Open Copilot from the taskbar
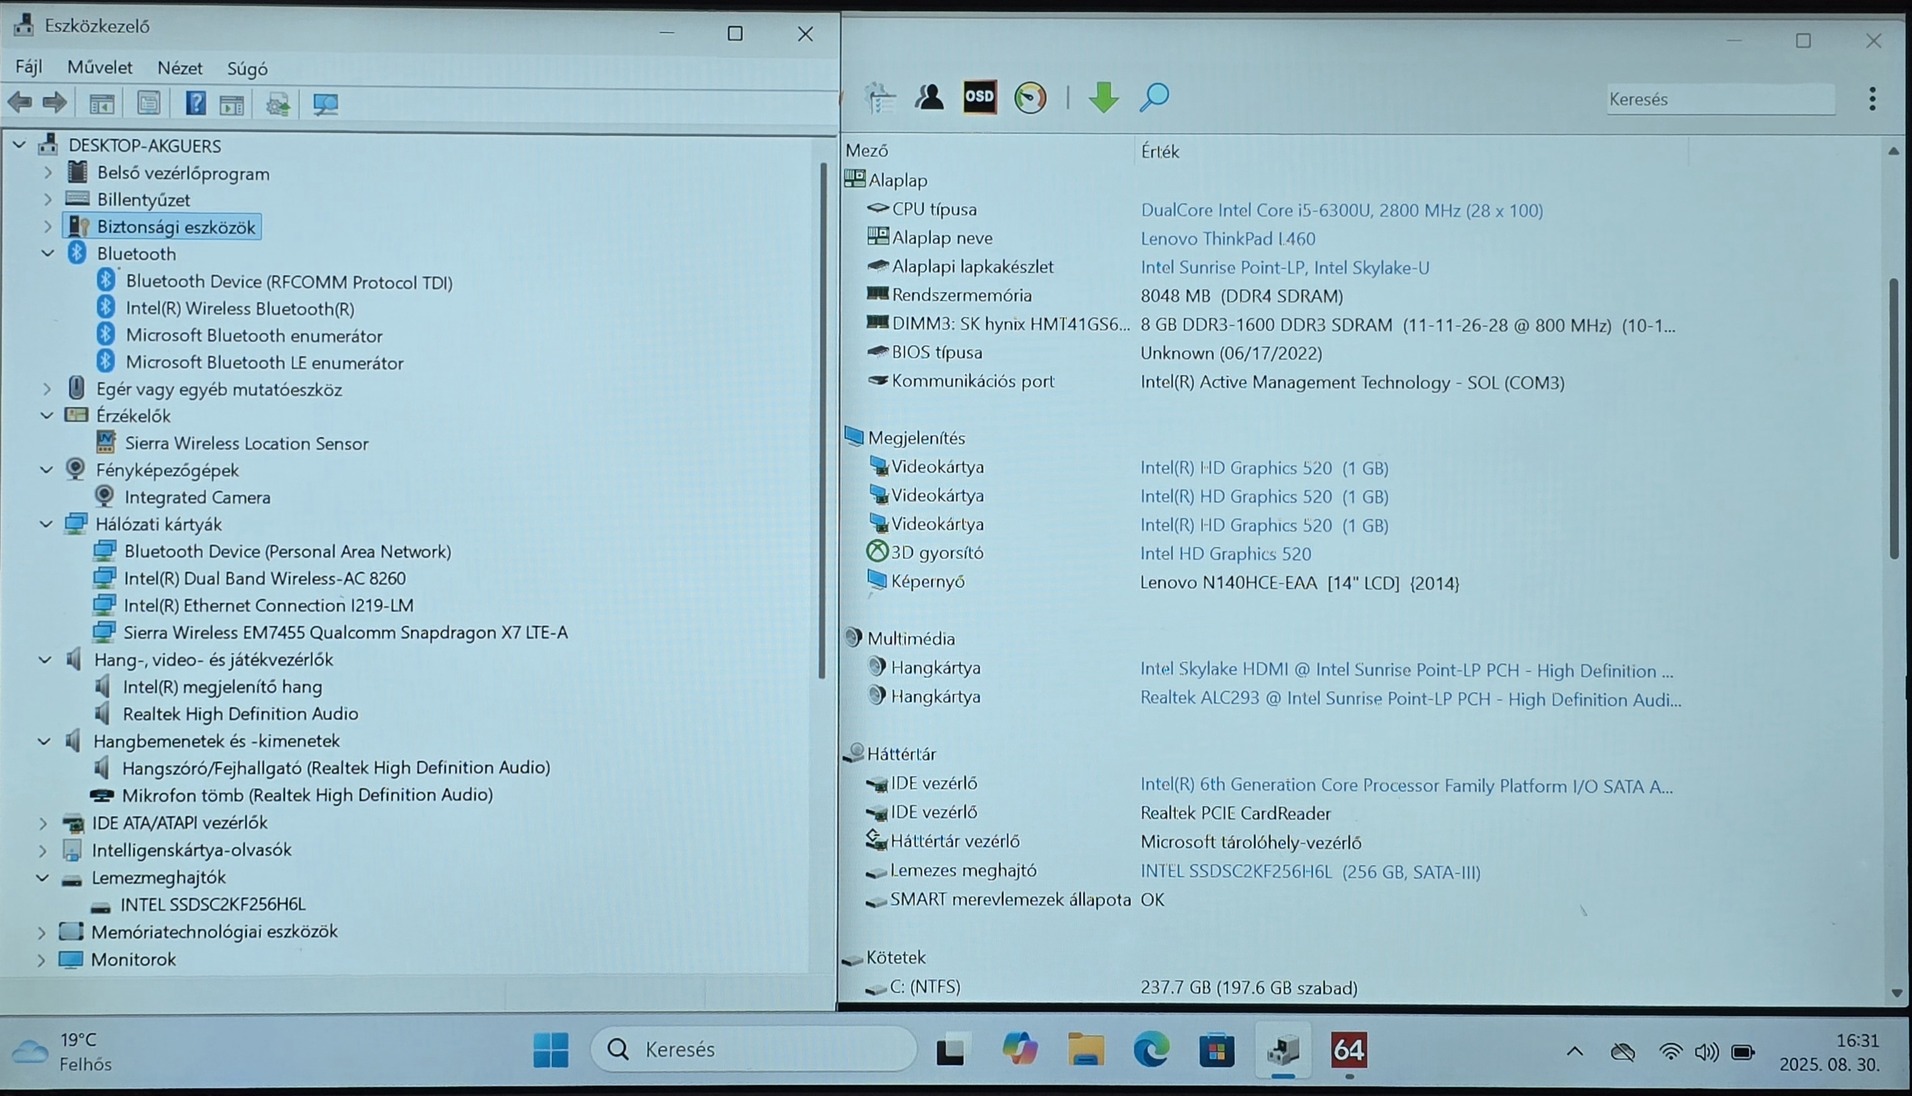1912x1096 pixels. [1019, 1050]
